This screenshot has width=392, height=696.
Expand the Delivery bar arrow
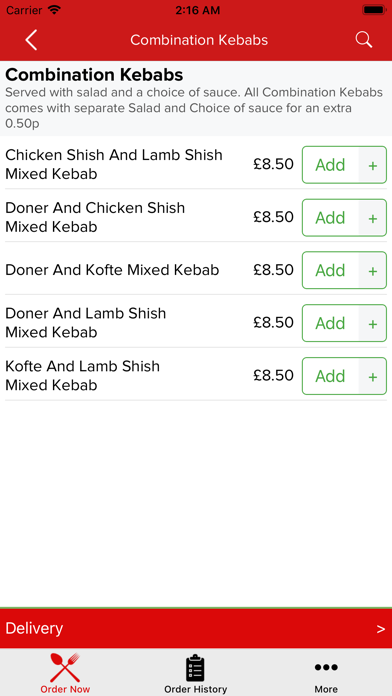pos(380,629)
